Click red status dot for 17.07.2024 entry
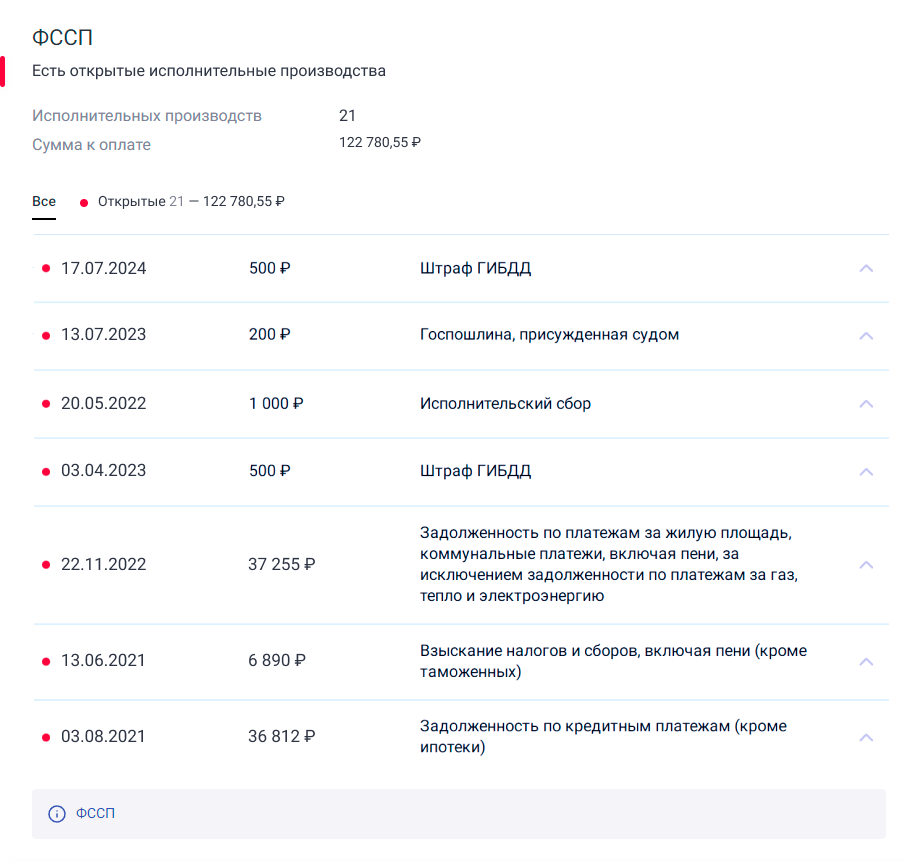The image size is (918, 863). pos(46,268)
